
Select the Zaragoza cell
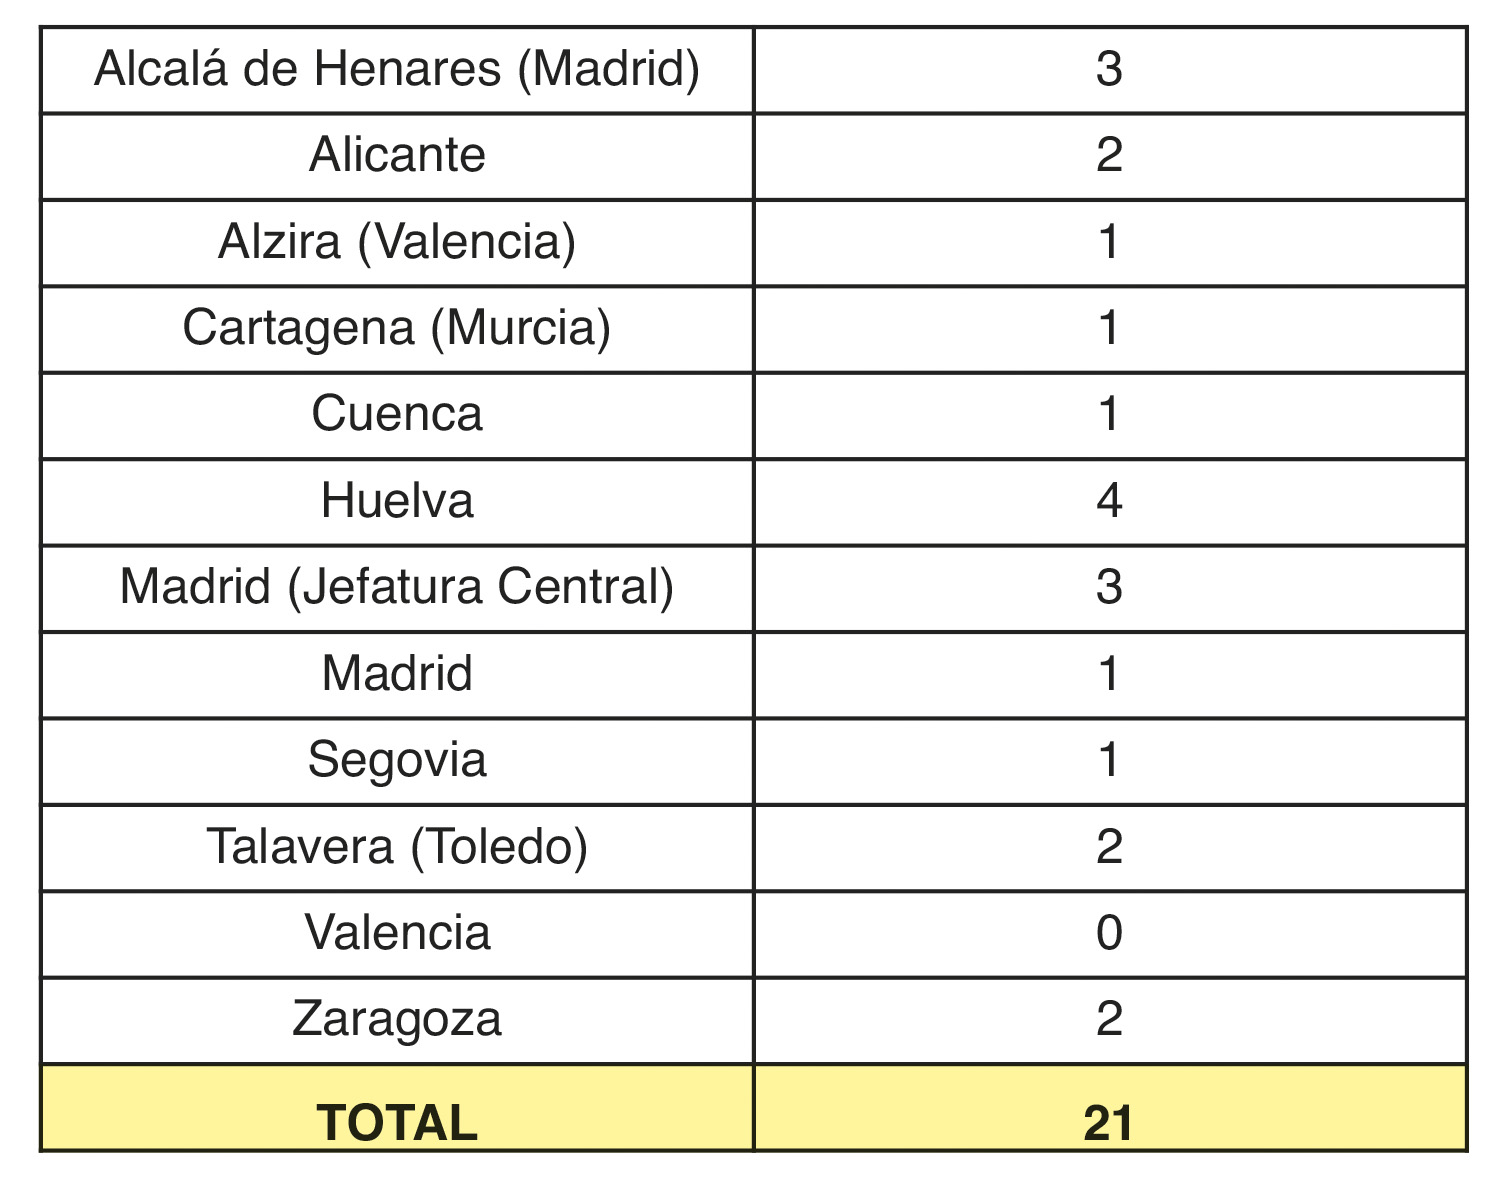pos(397,1020)
